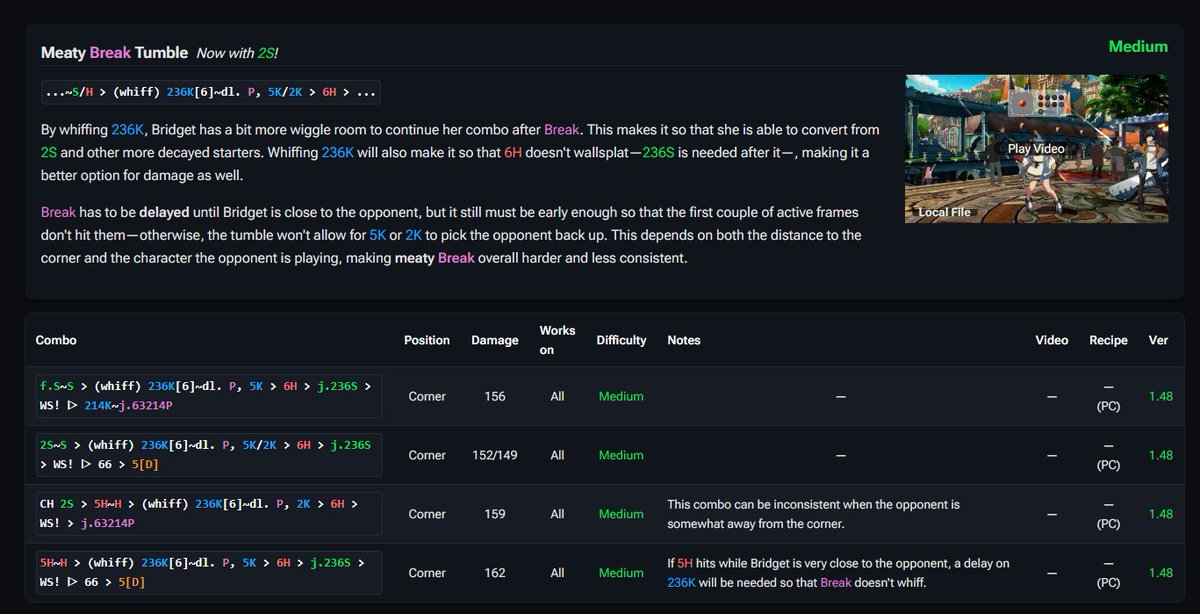Click the 2K link in the Break delay paragraph

pyautogui.click(x=413, y=235)
